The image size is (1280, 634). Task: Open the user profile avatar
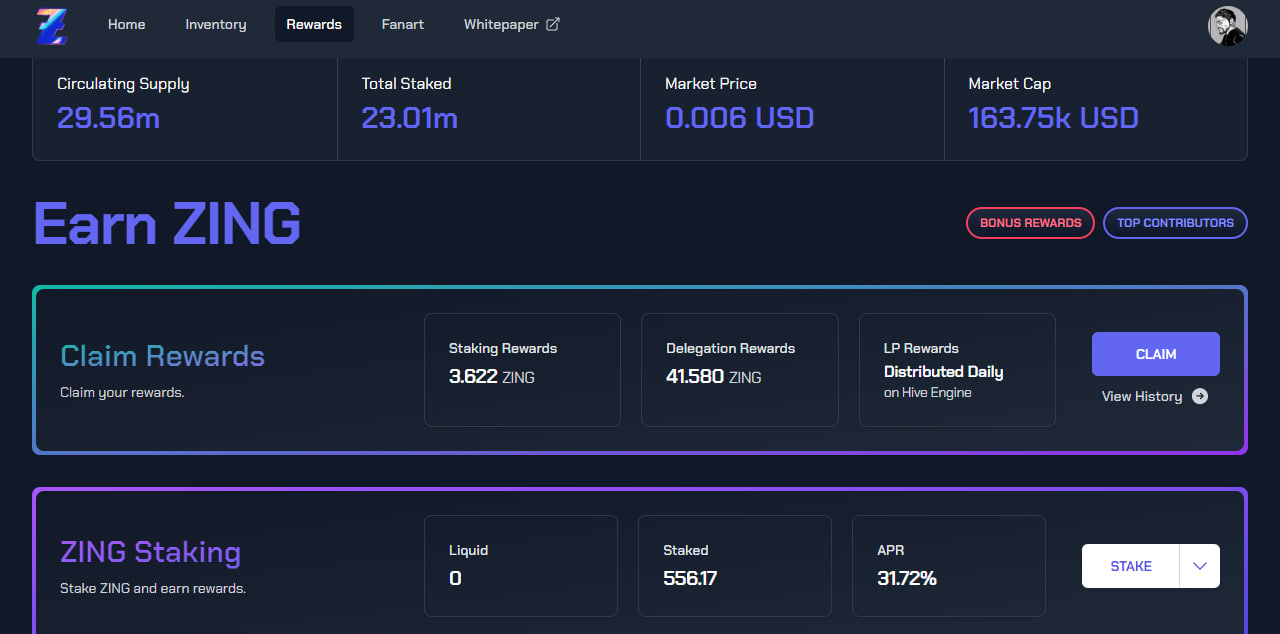coord(1228,26)
